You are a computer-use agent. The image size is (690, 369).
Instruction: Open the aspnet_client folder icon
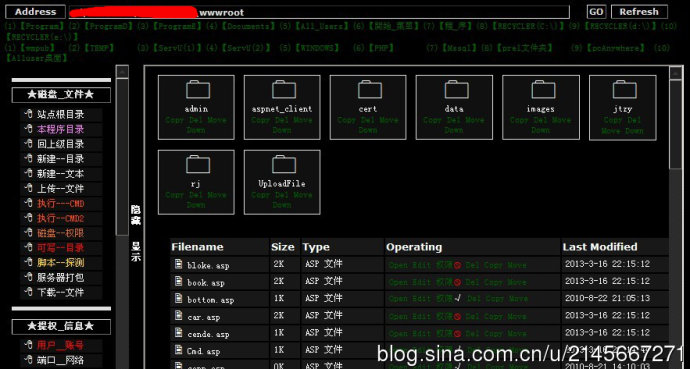tap(284, 90)
